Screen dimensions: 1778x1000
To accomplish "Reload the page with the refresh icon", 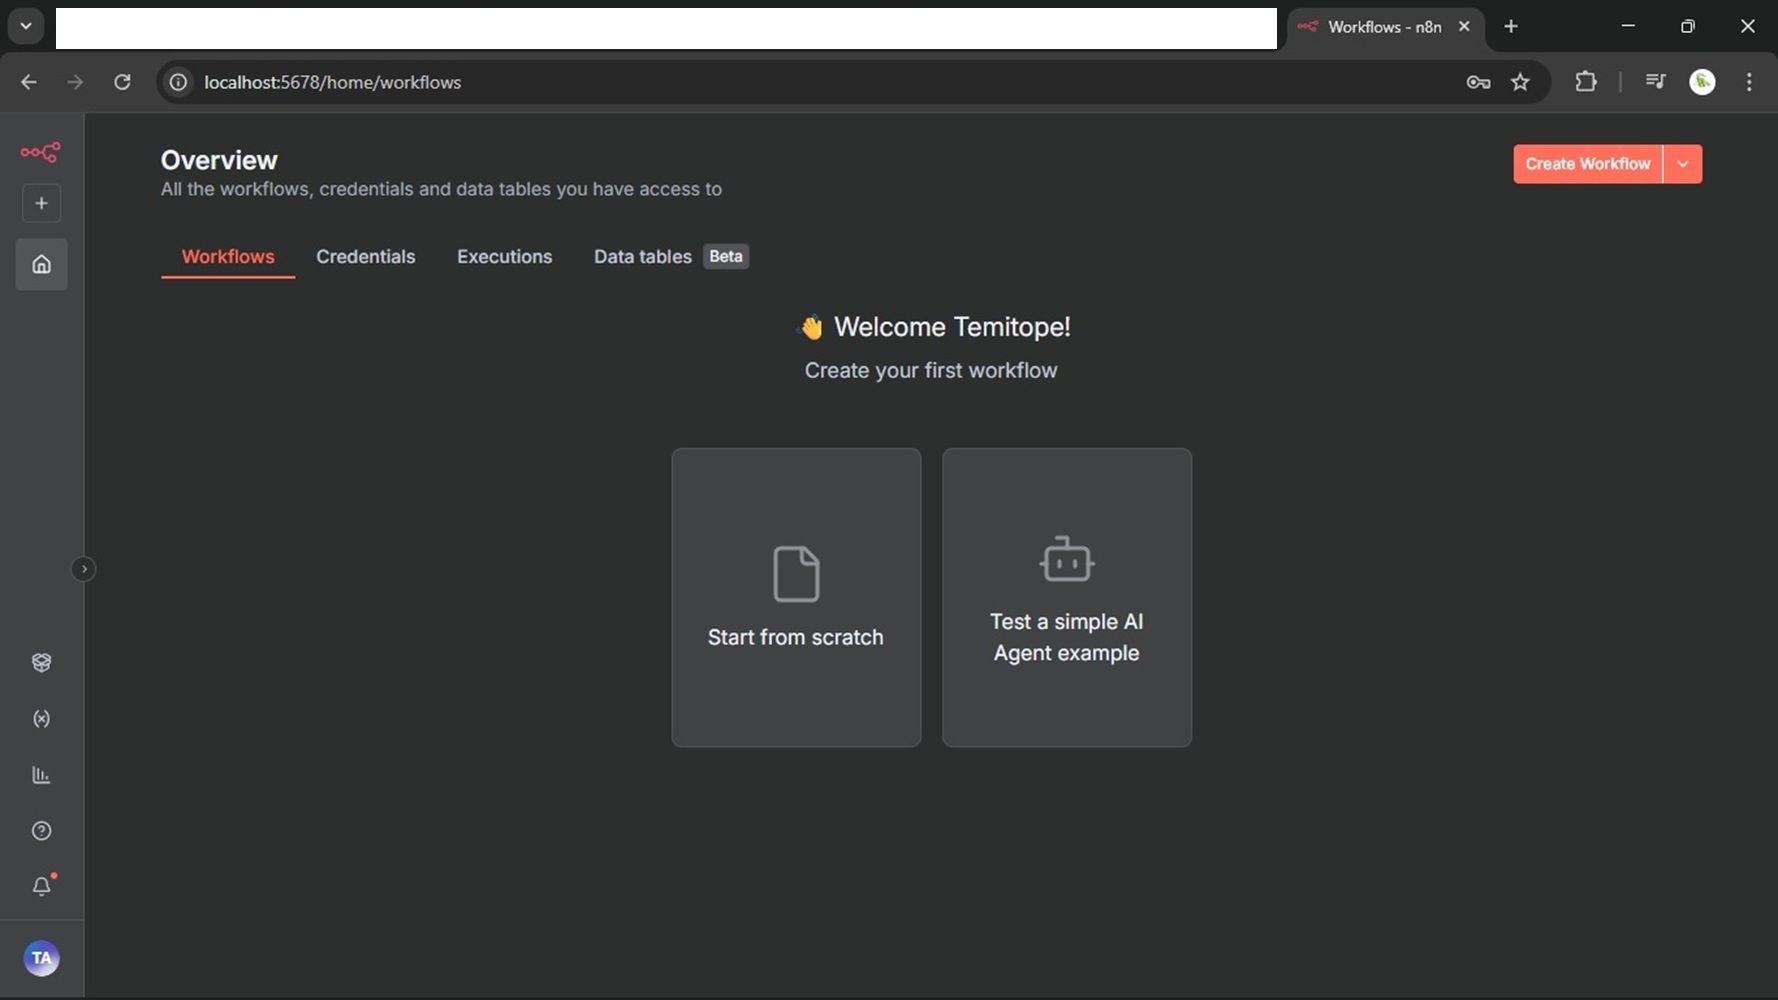I will pyautogui.click(x=122, y=82).
